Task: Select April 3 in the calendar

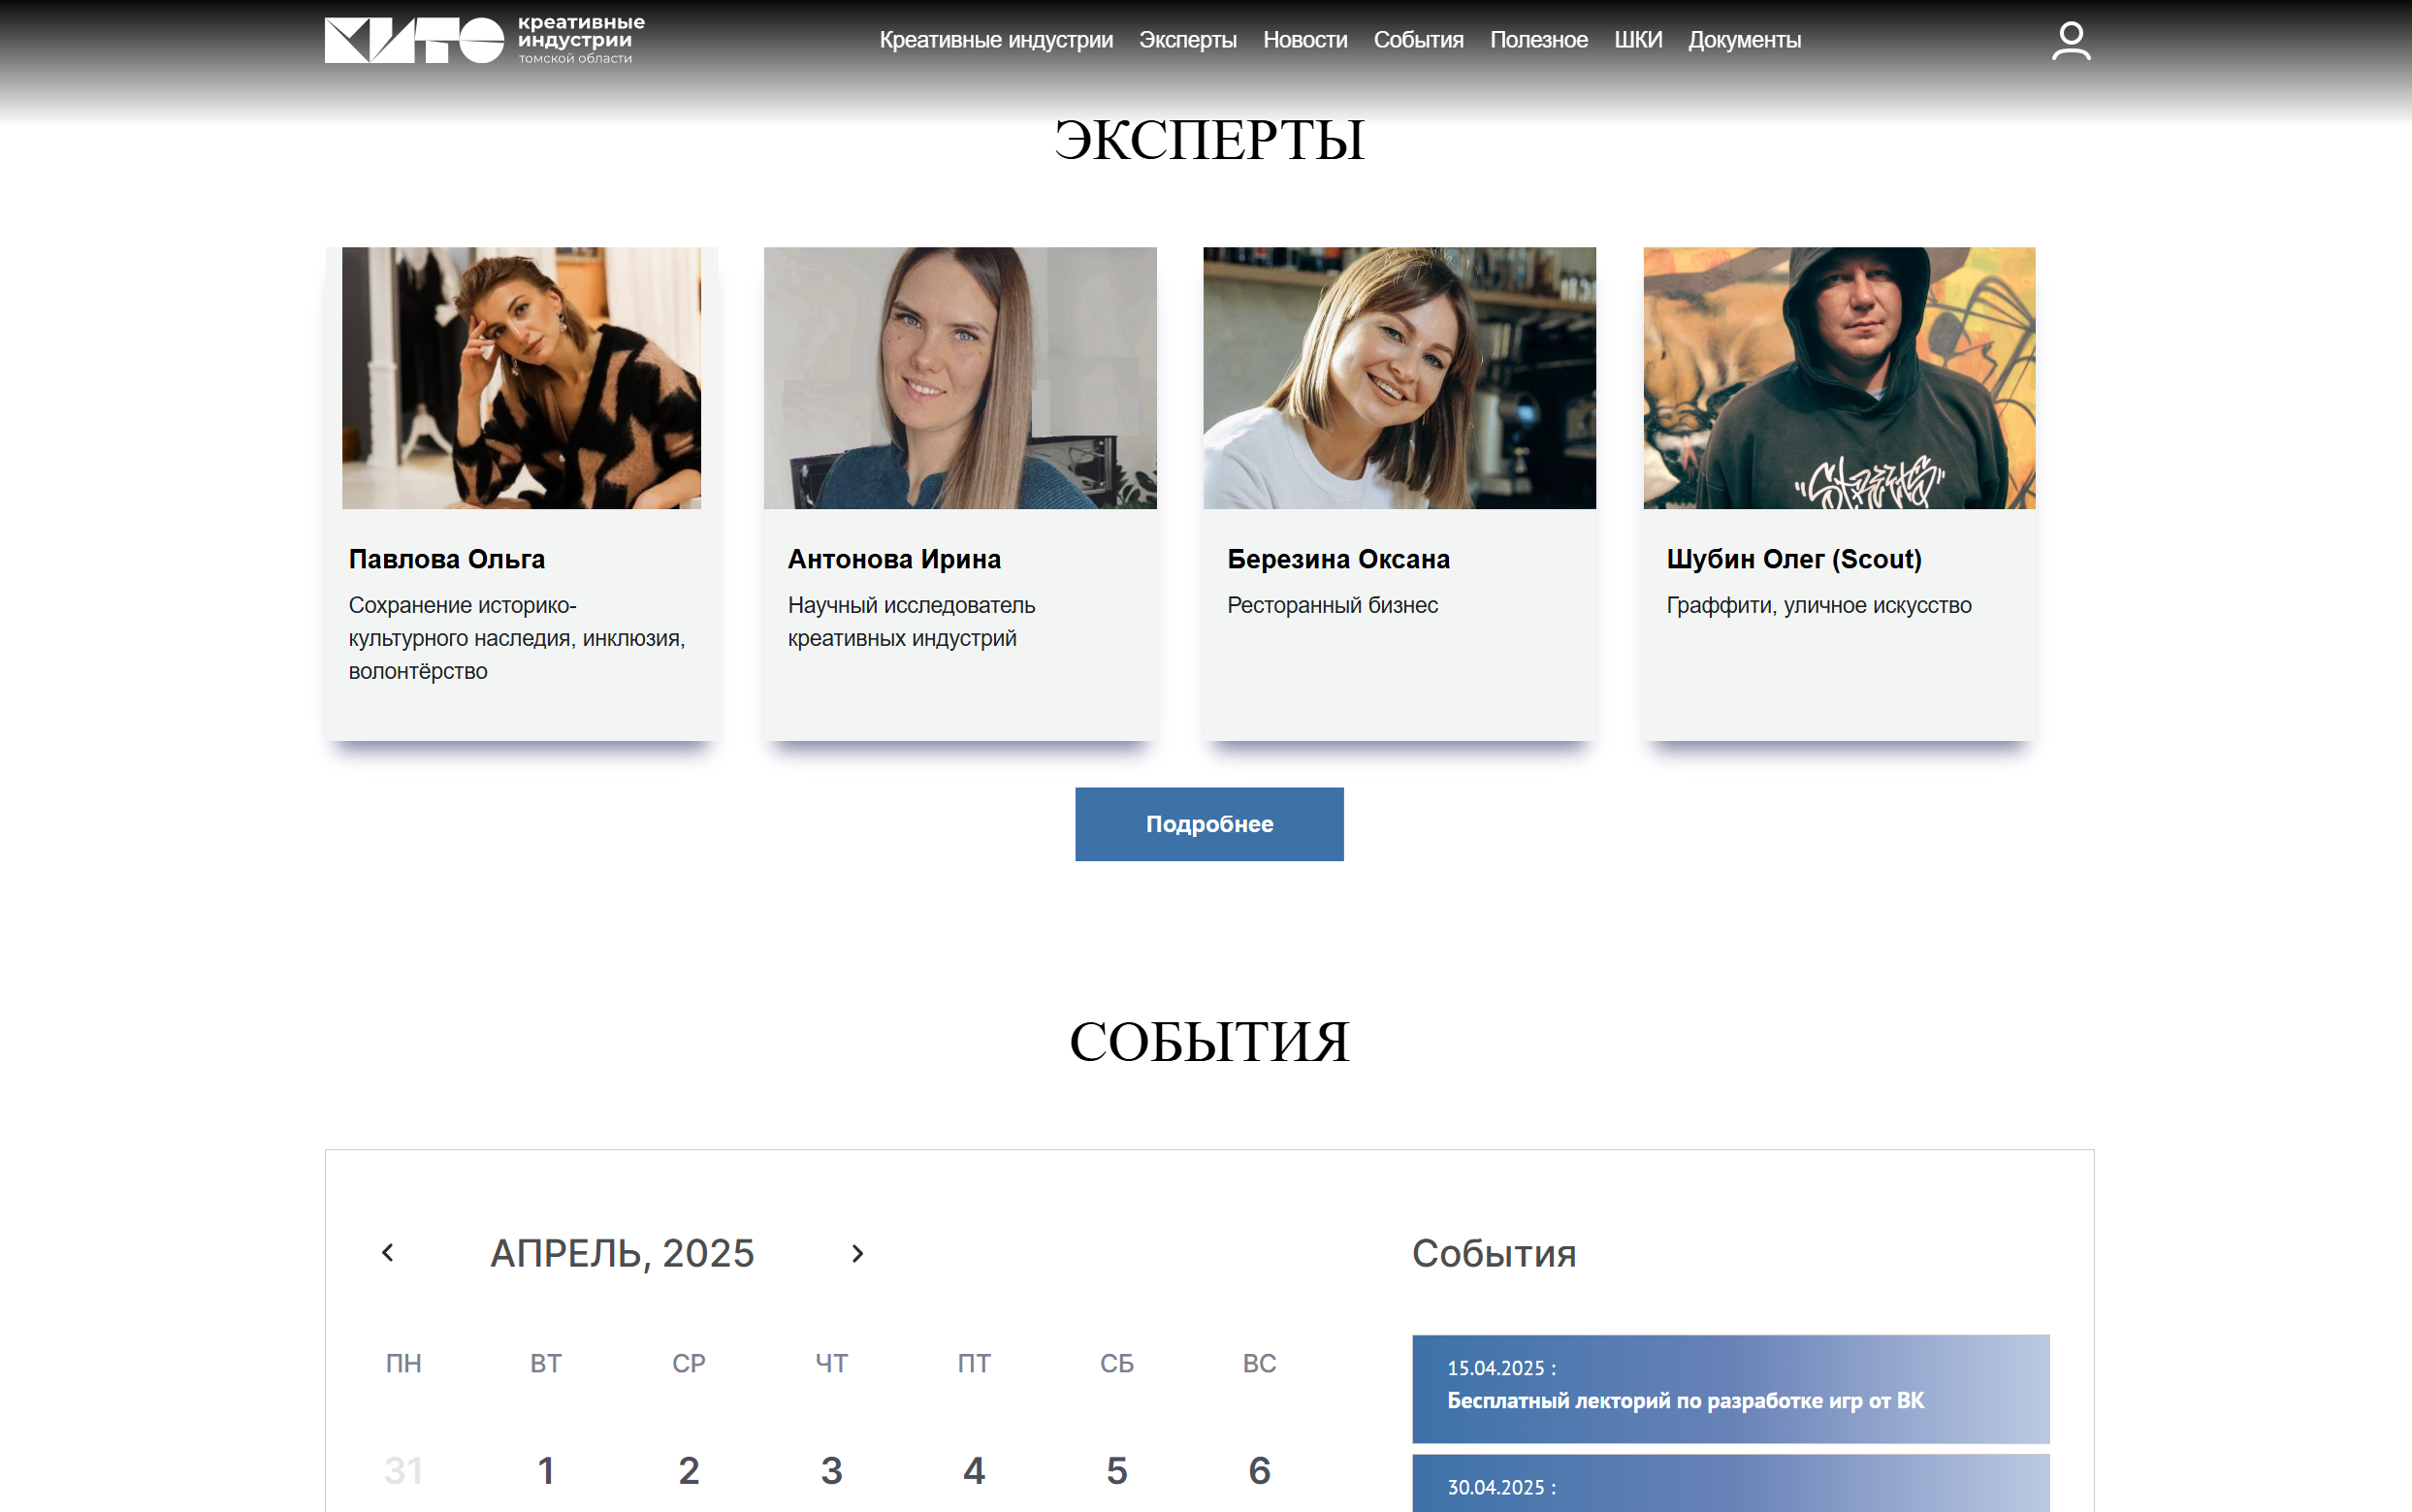Action: [831, 1470]
